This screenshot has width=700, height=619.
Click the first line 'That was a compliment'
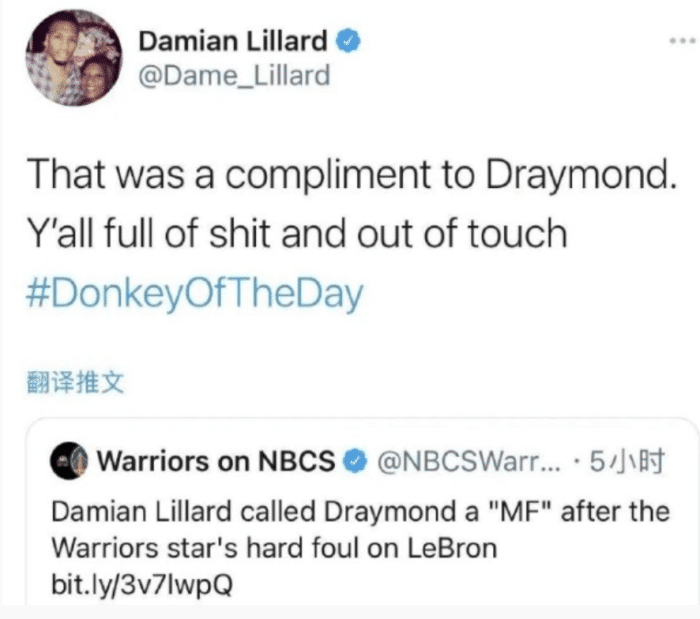[x=352, y=174]
